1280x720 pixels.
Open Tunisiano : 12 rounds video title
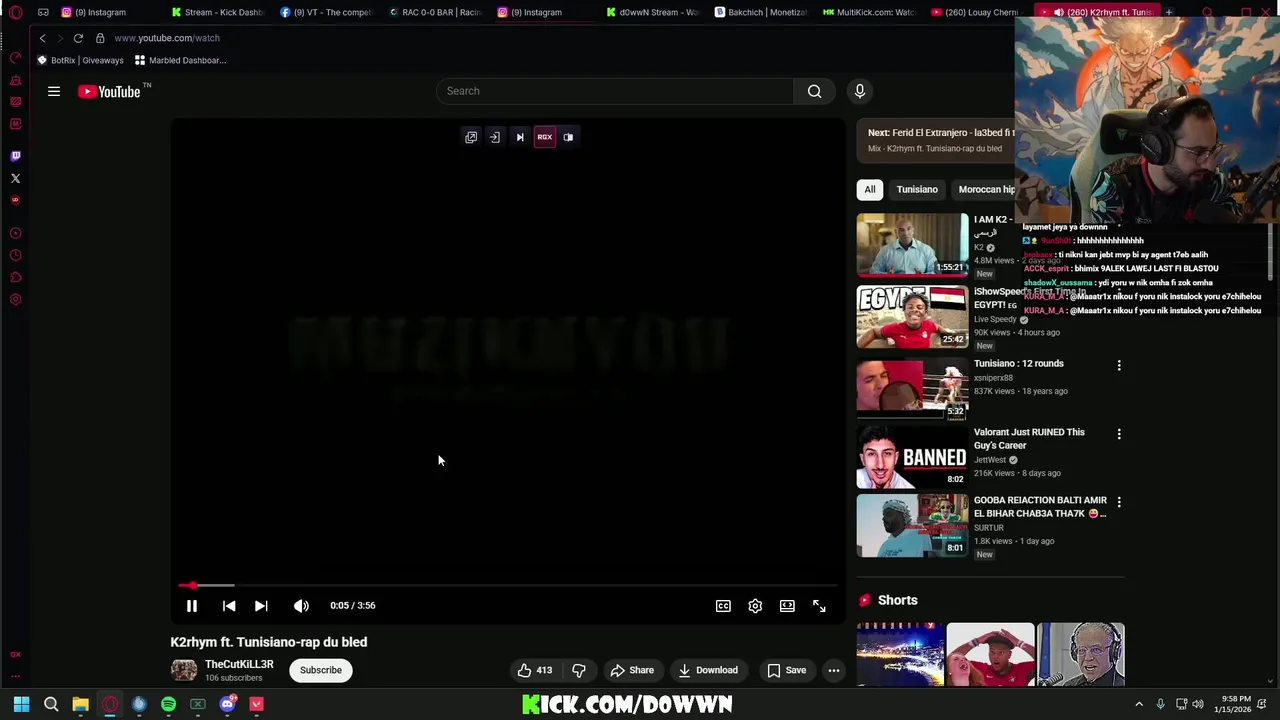(x=1018, y=364)
